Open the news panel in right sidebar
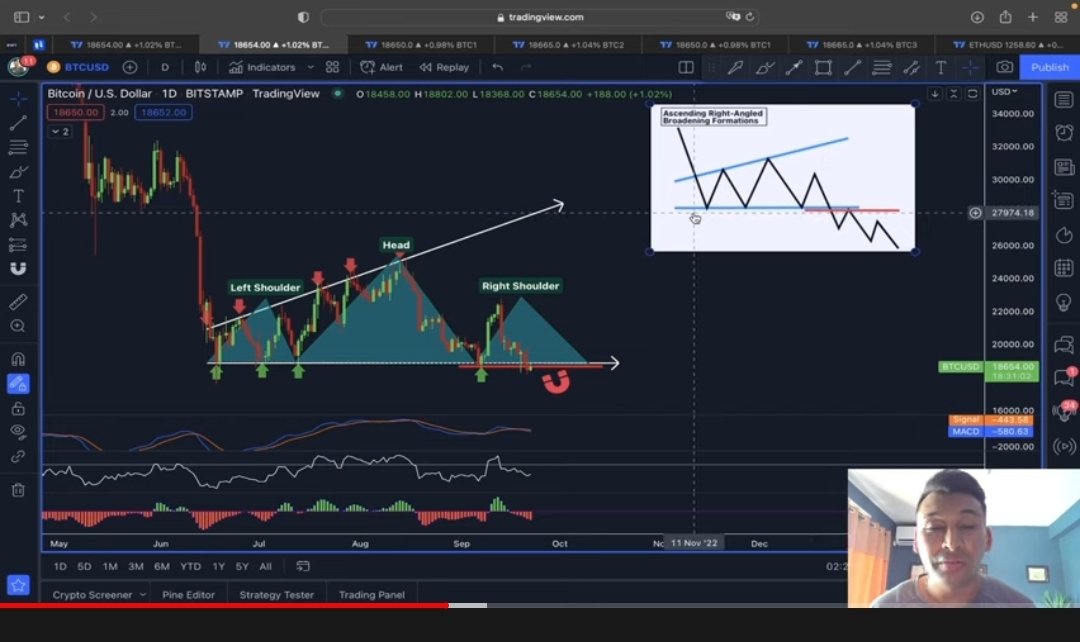Screen dimensions: 1080x642 coord(1064,167)
